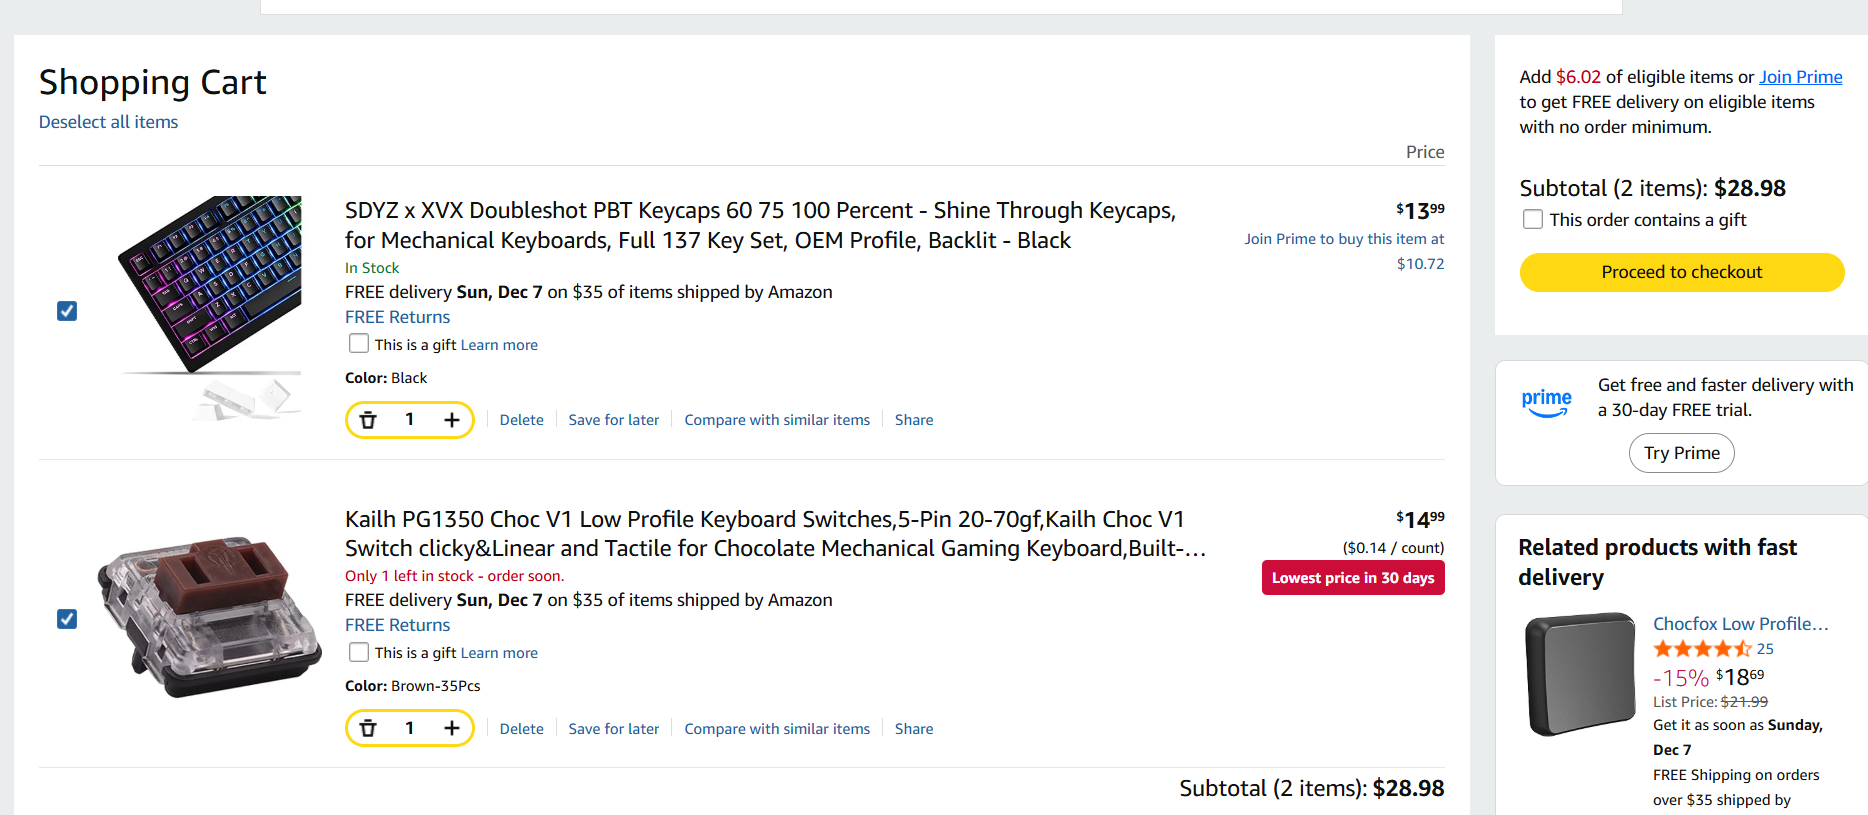Compare Kailh switches with similar items
This screenshot has width=1868, height=815.
(777, 729)
